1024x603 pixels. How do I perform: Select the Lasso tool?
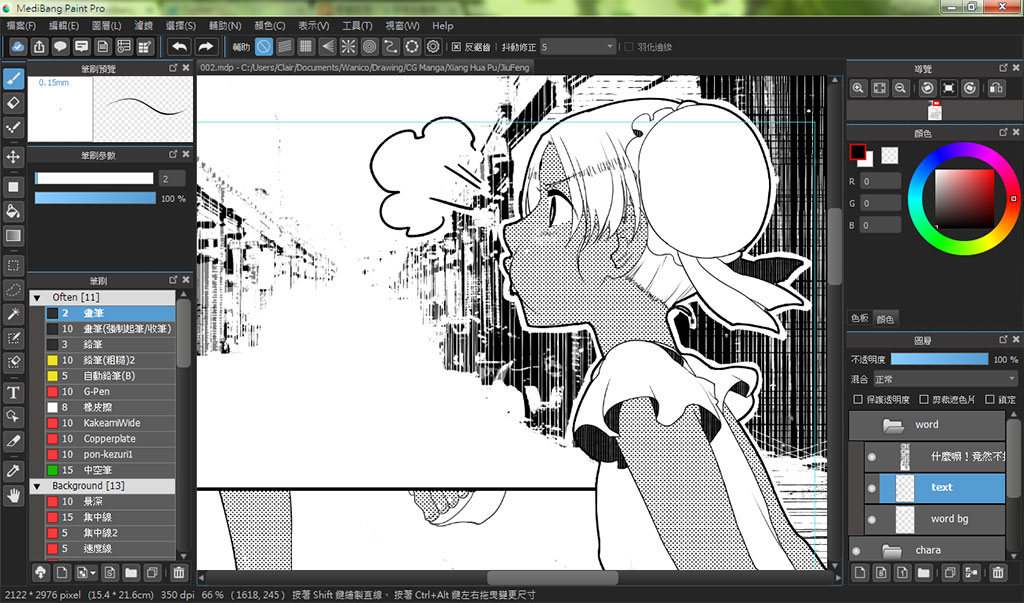pos(14,289)
